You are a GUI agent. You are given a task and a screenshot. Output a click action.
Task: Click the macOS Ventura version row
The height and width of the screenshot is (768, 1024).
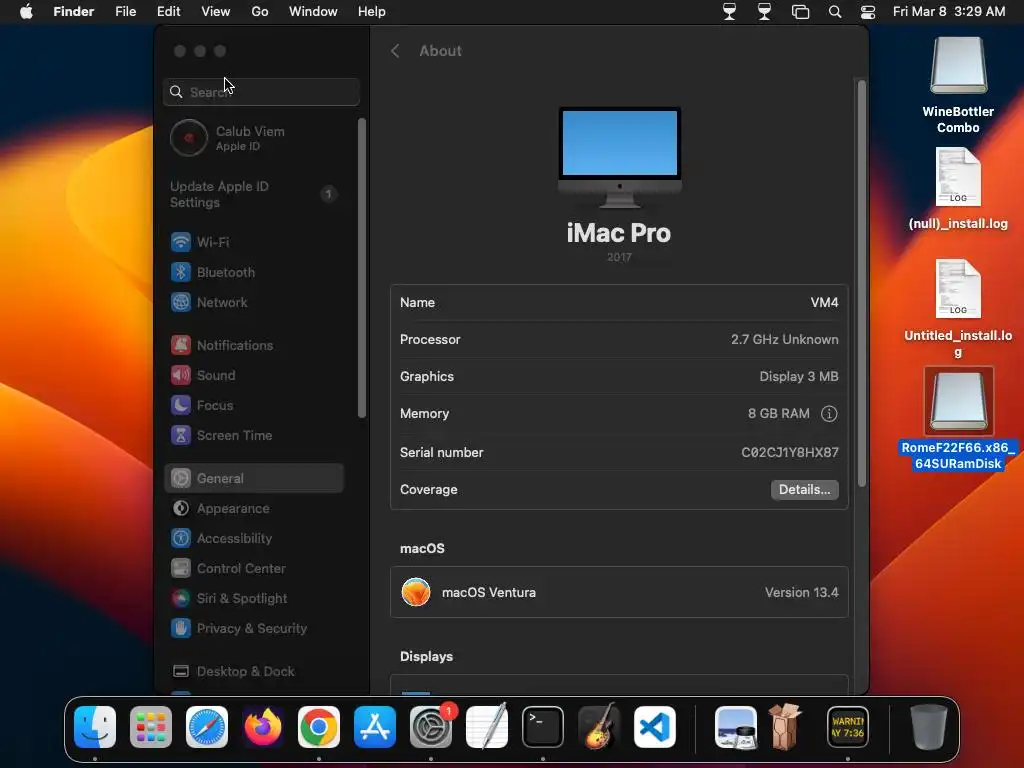pyautogui.click(x=619, y=593)
